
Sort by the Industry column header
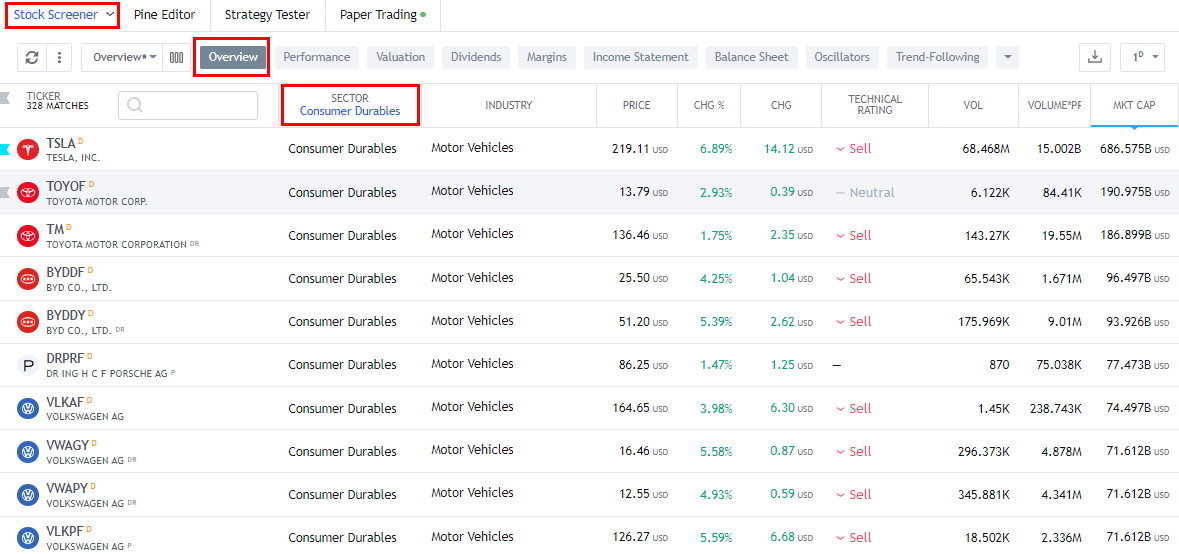click(508, 105)
